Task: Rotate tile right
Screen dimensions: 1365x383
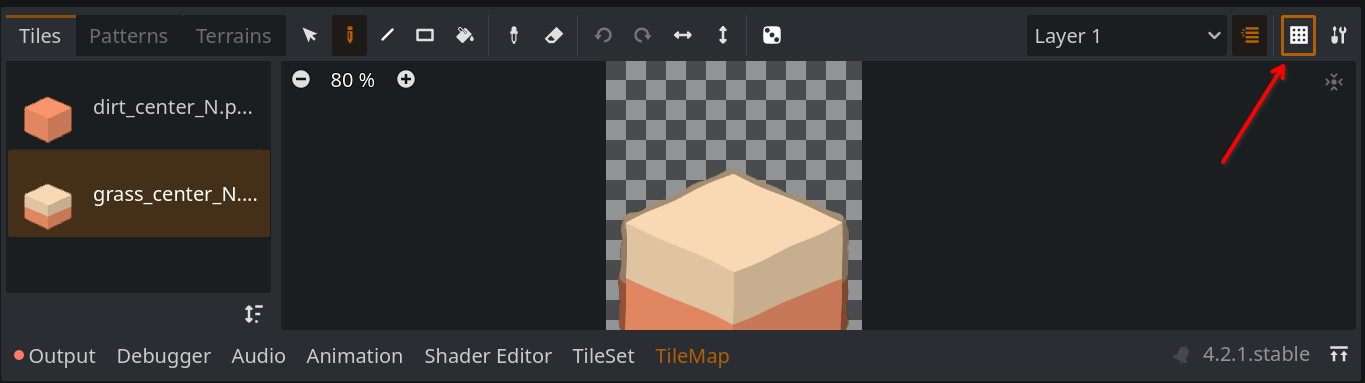Action: point(643,35)
